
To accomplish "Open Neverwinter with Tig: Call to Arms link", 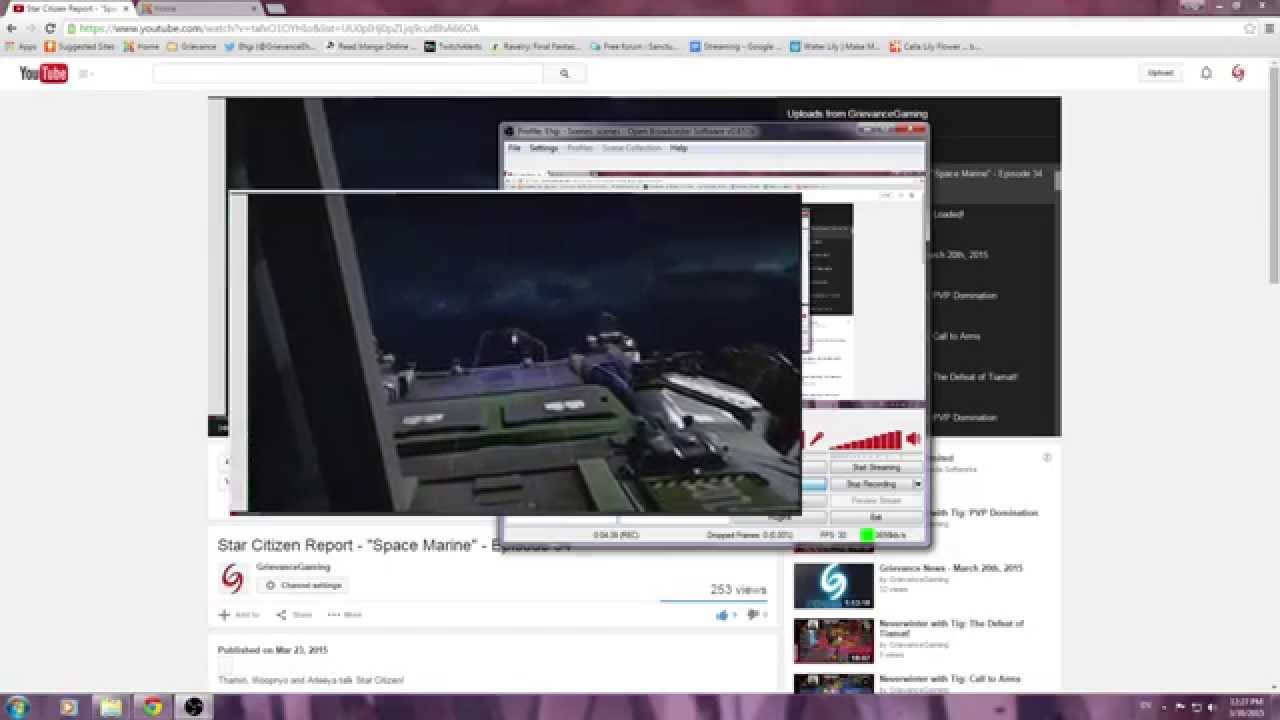I will click(951, 679).
